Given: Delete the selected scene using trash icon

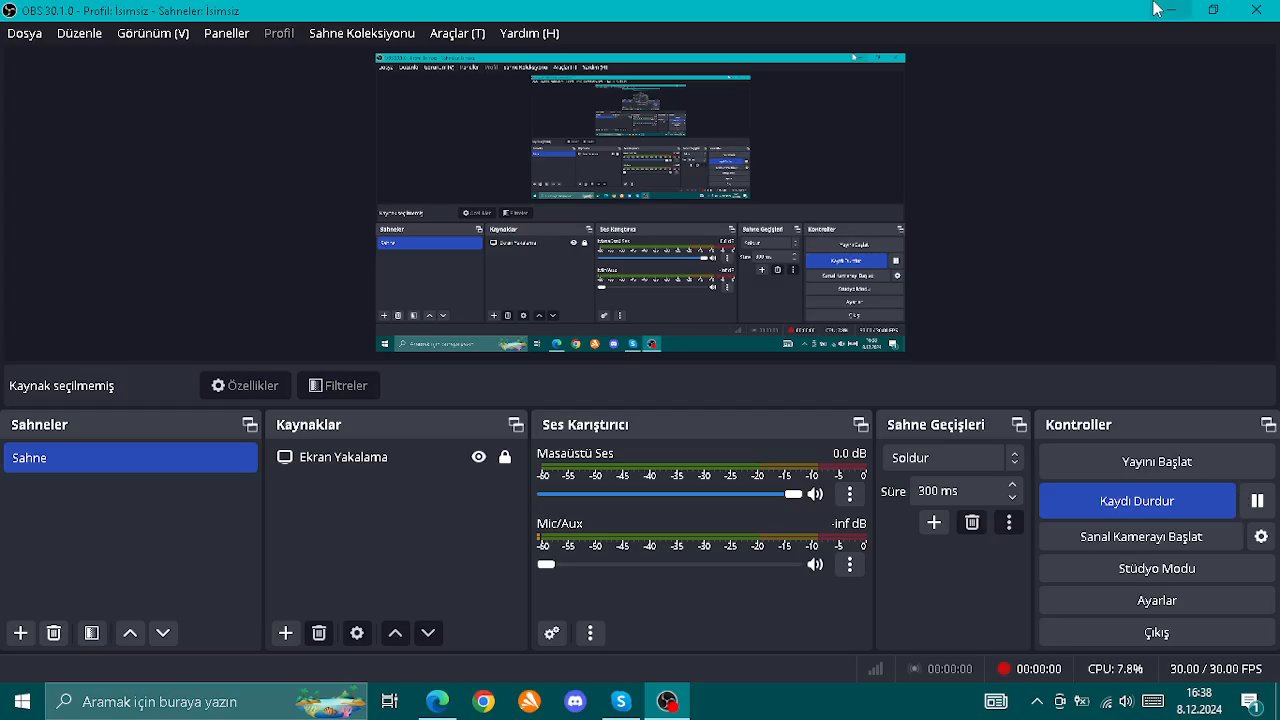Looking at the screenshot, I should coord(54,633).
